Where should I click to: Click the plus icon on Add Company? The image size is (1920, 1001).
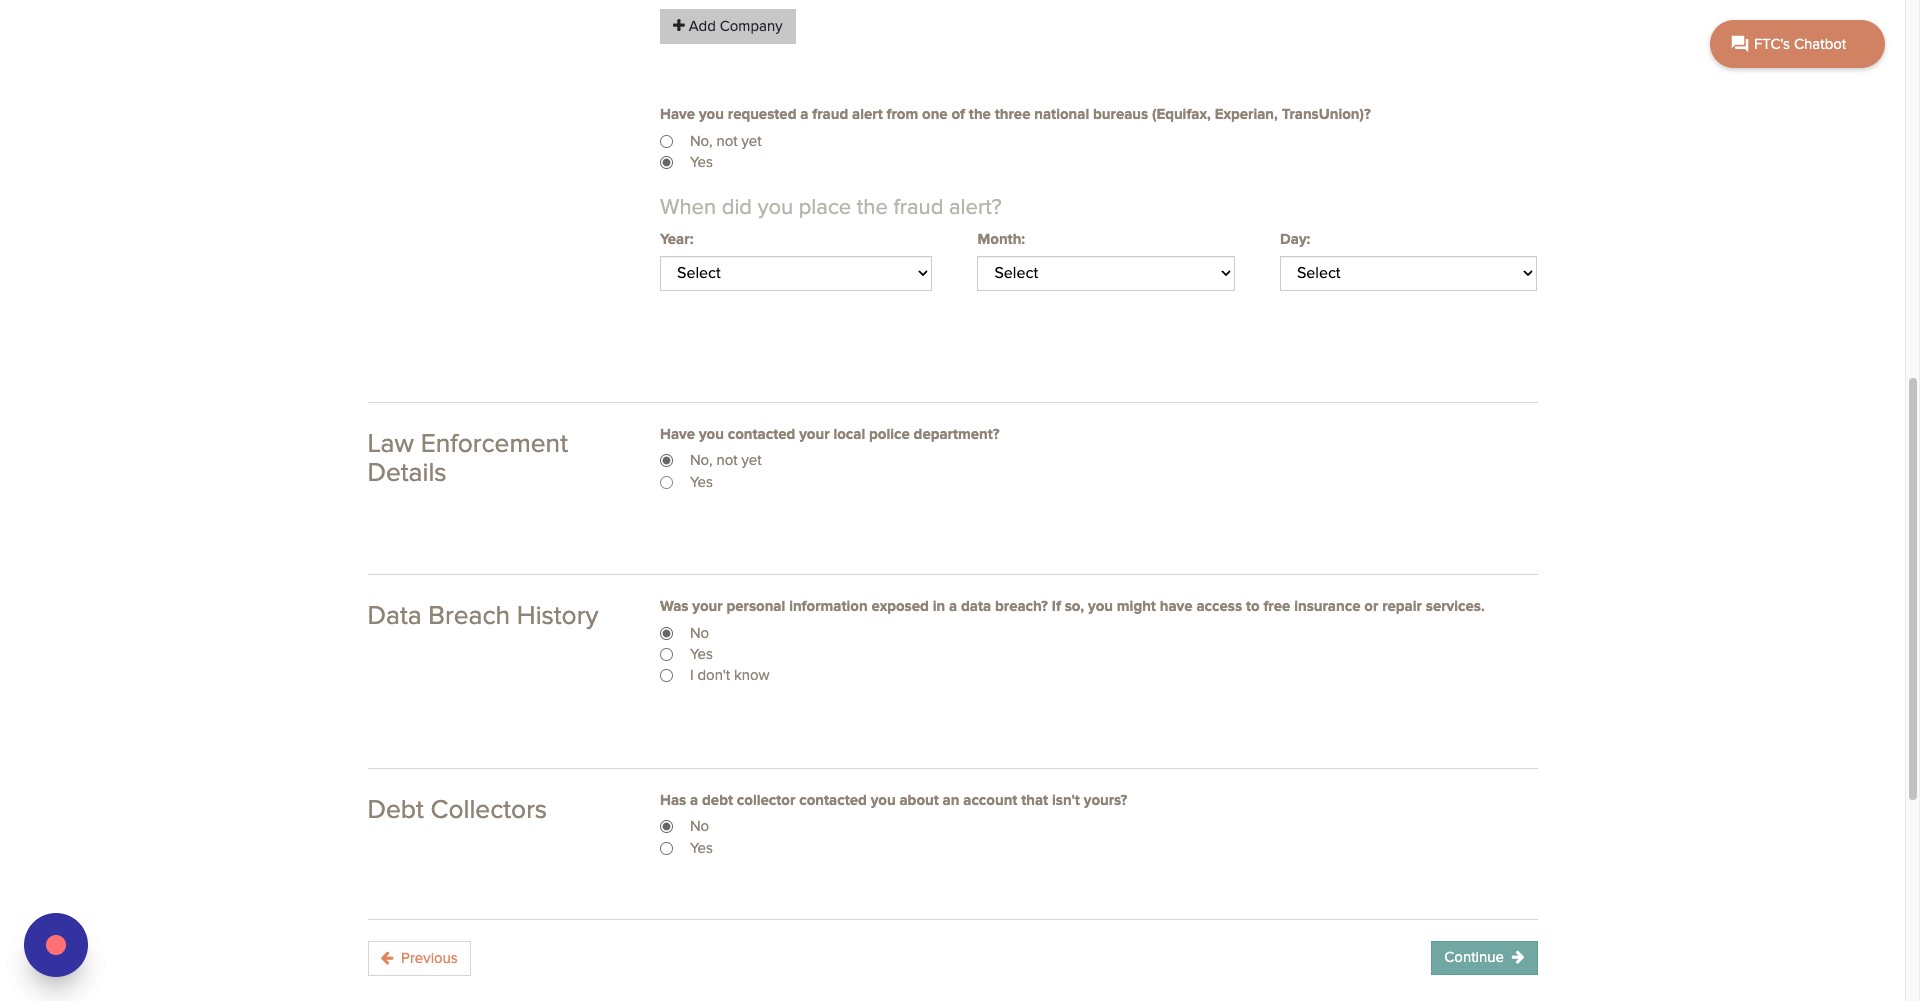(x=679, y=26)
